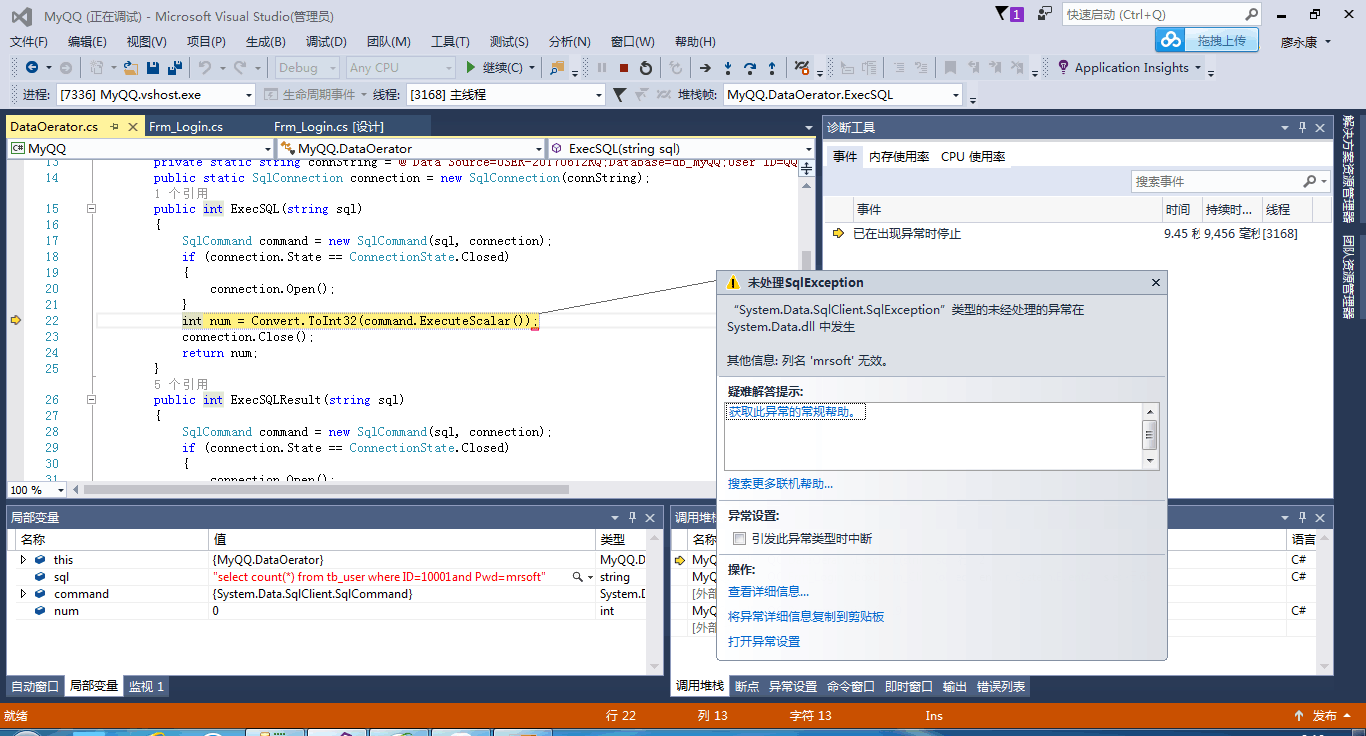The height and width of the screenshot is (736, 1366).
Task: Collapse the ExecSQLResult method outline box
Action: click(92, 400)
